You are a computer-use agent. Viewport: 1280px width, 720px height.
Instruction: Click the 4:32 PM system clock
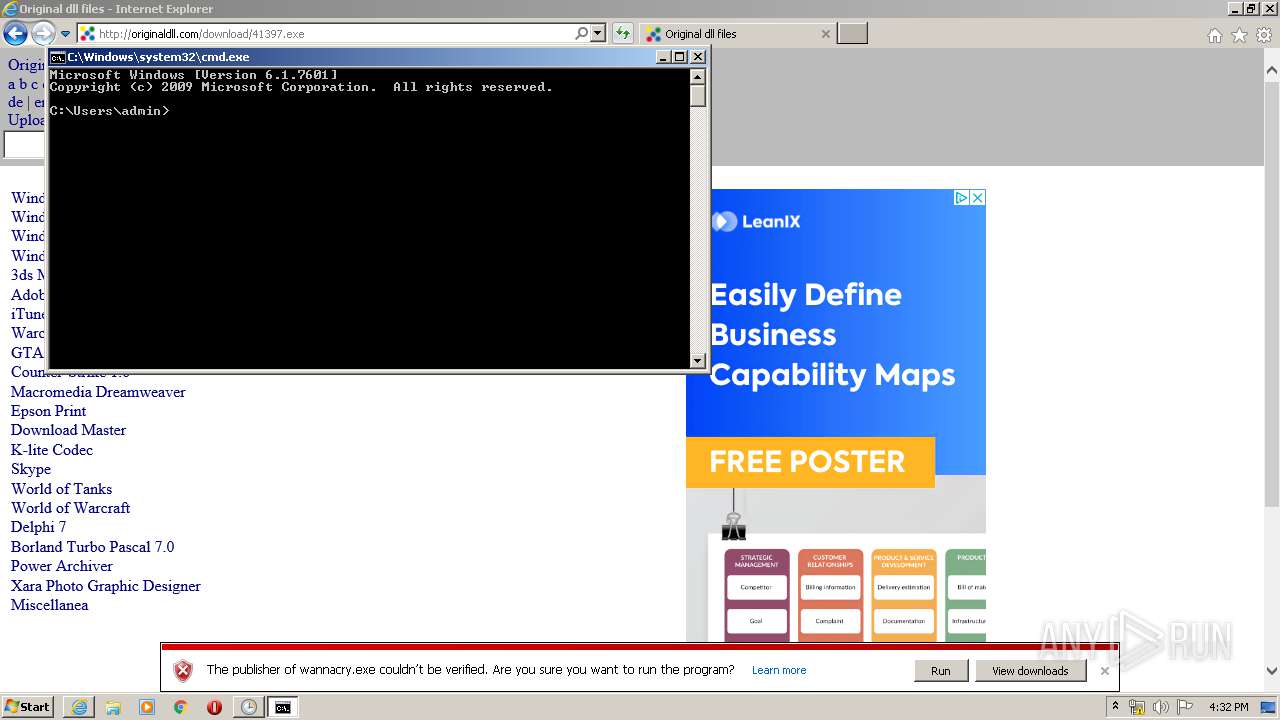[x=1229, y=707]
